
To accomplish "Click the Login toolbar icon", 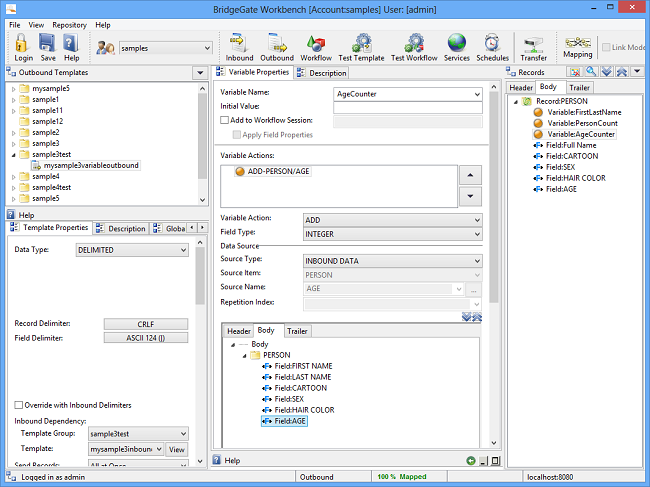I will pyautogui.click(x=23, y=47).
